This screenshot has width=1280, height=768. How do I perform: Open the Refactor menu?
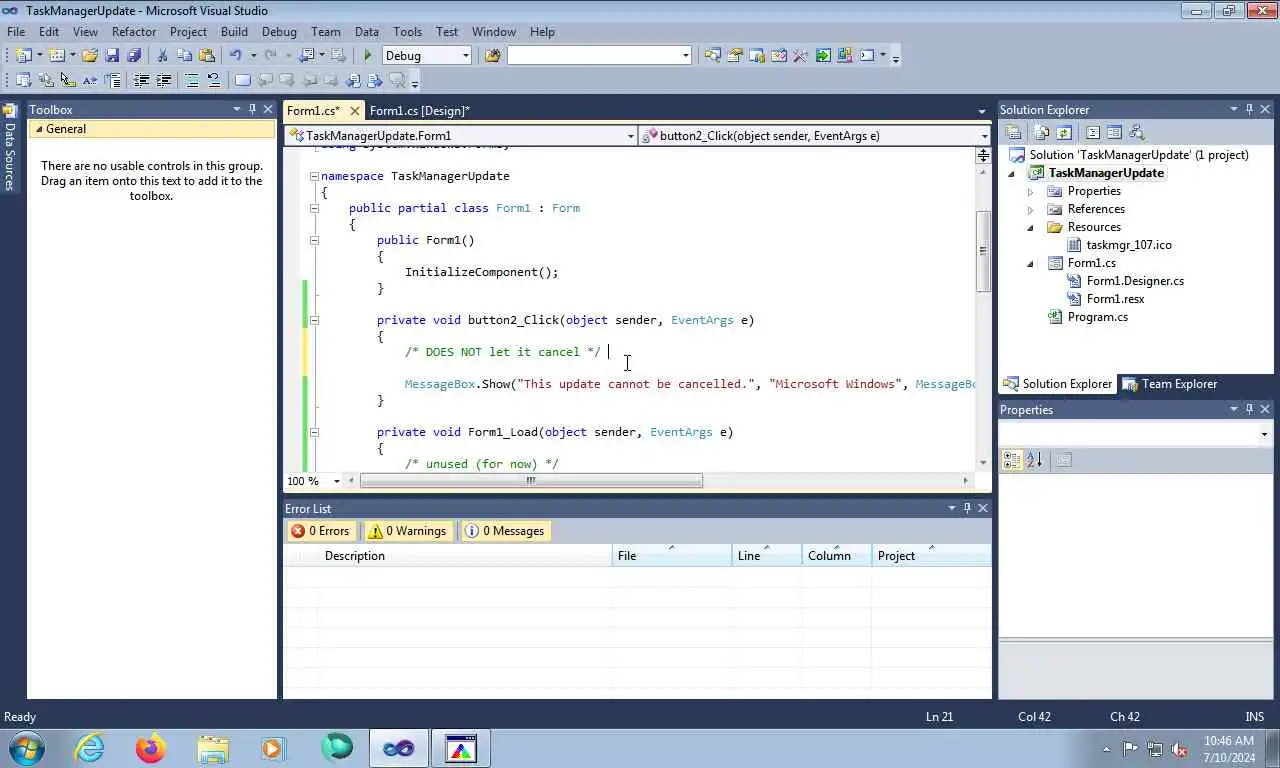[x=134, y=32]
